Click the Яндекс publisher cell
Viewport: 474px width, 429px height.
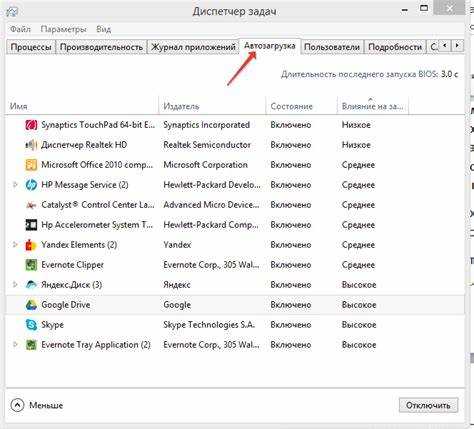177,285
